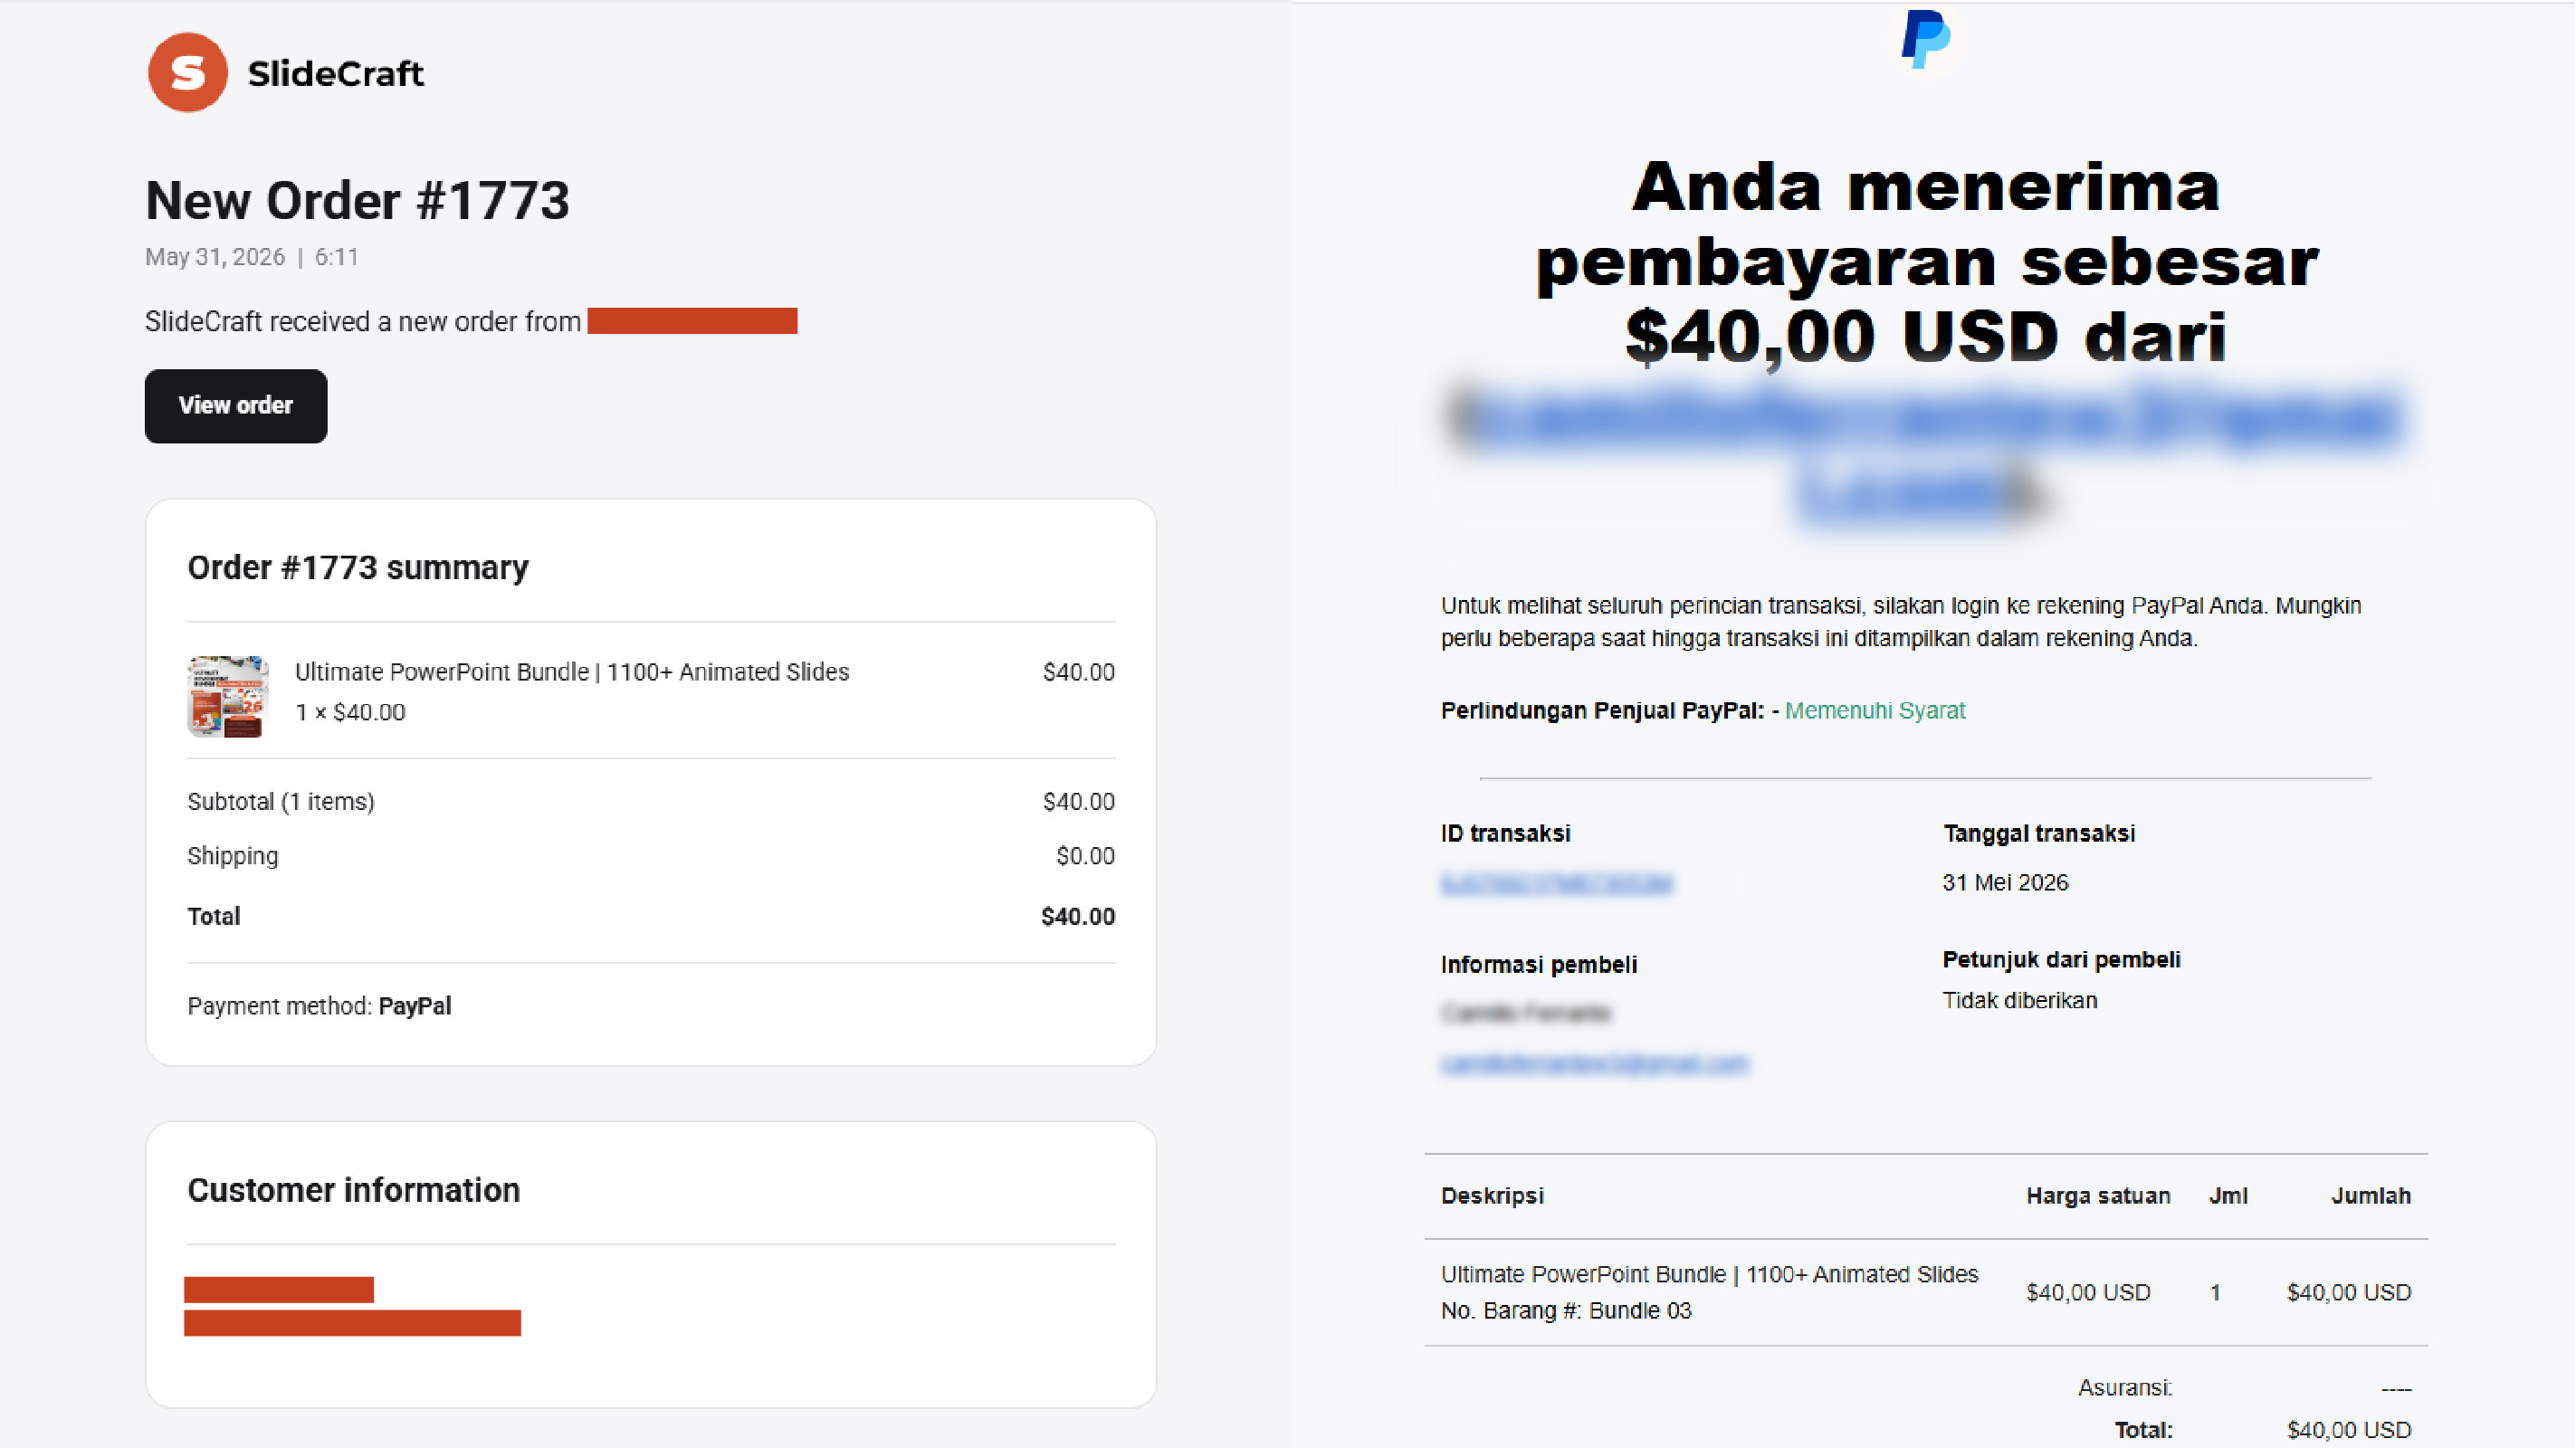Click the Ultimate PowerPoint Bundle product thumbnail
Screen dimensions: 2576x1448
(228, 696)
